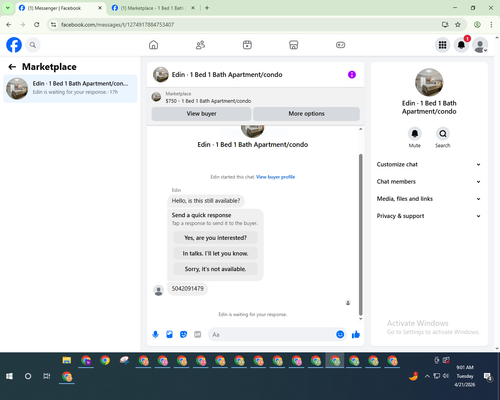Open the tab search dropdown arrow
The image size is (500, 400).
tap(8, 8)
